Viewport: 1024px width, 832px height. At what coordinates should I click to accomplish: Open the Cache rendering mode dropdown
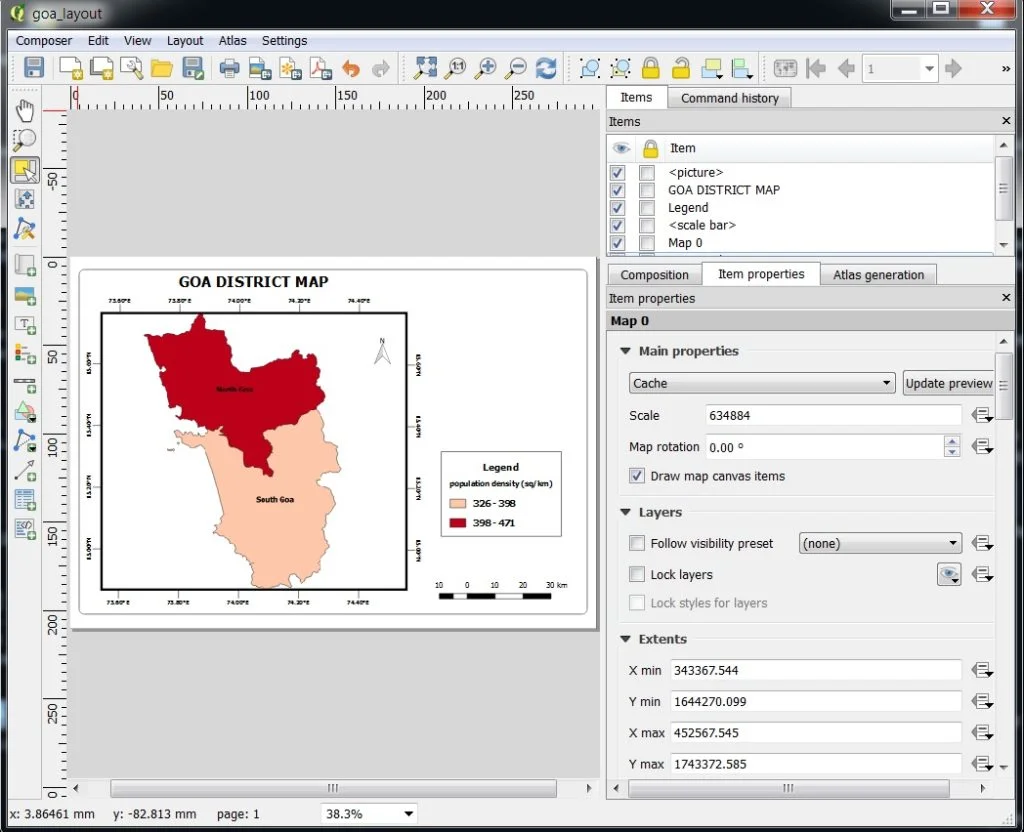tap(761, 383)
